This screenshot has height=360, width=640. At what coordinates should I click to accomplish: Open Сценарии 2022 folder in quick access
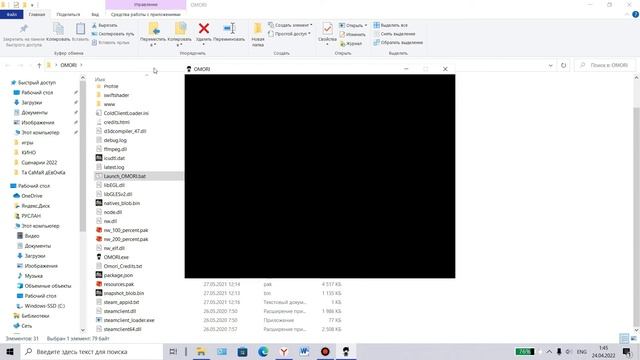click(39, 162)
